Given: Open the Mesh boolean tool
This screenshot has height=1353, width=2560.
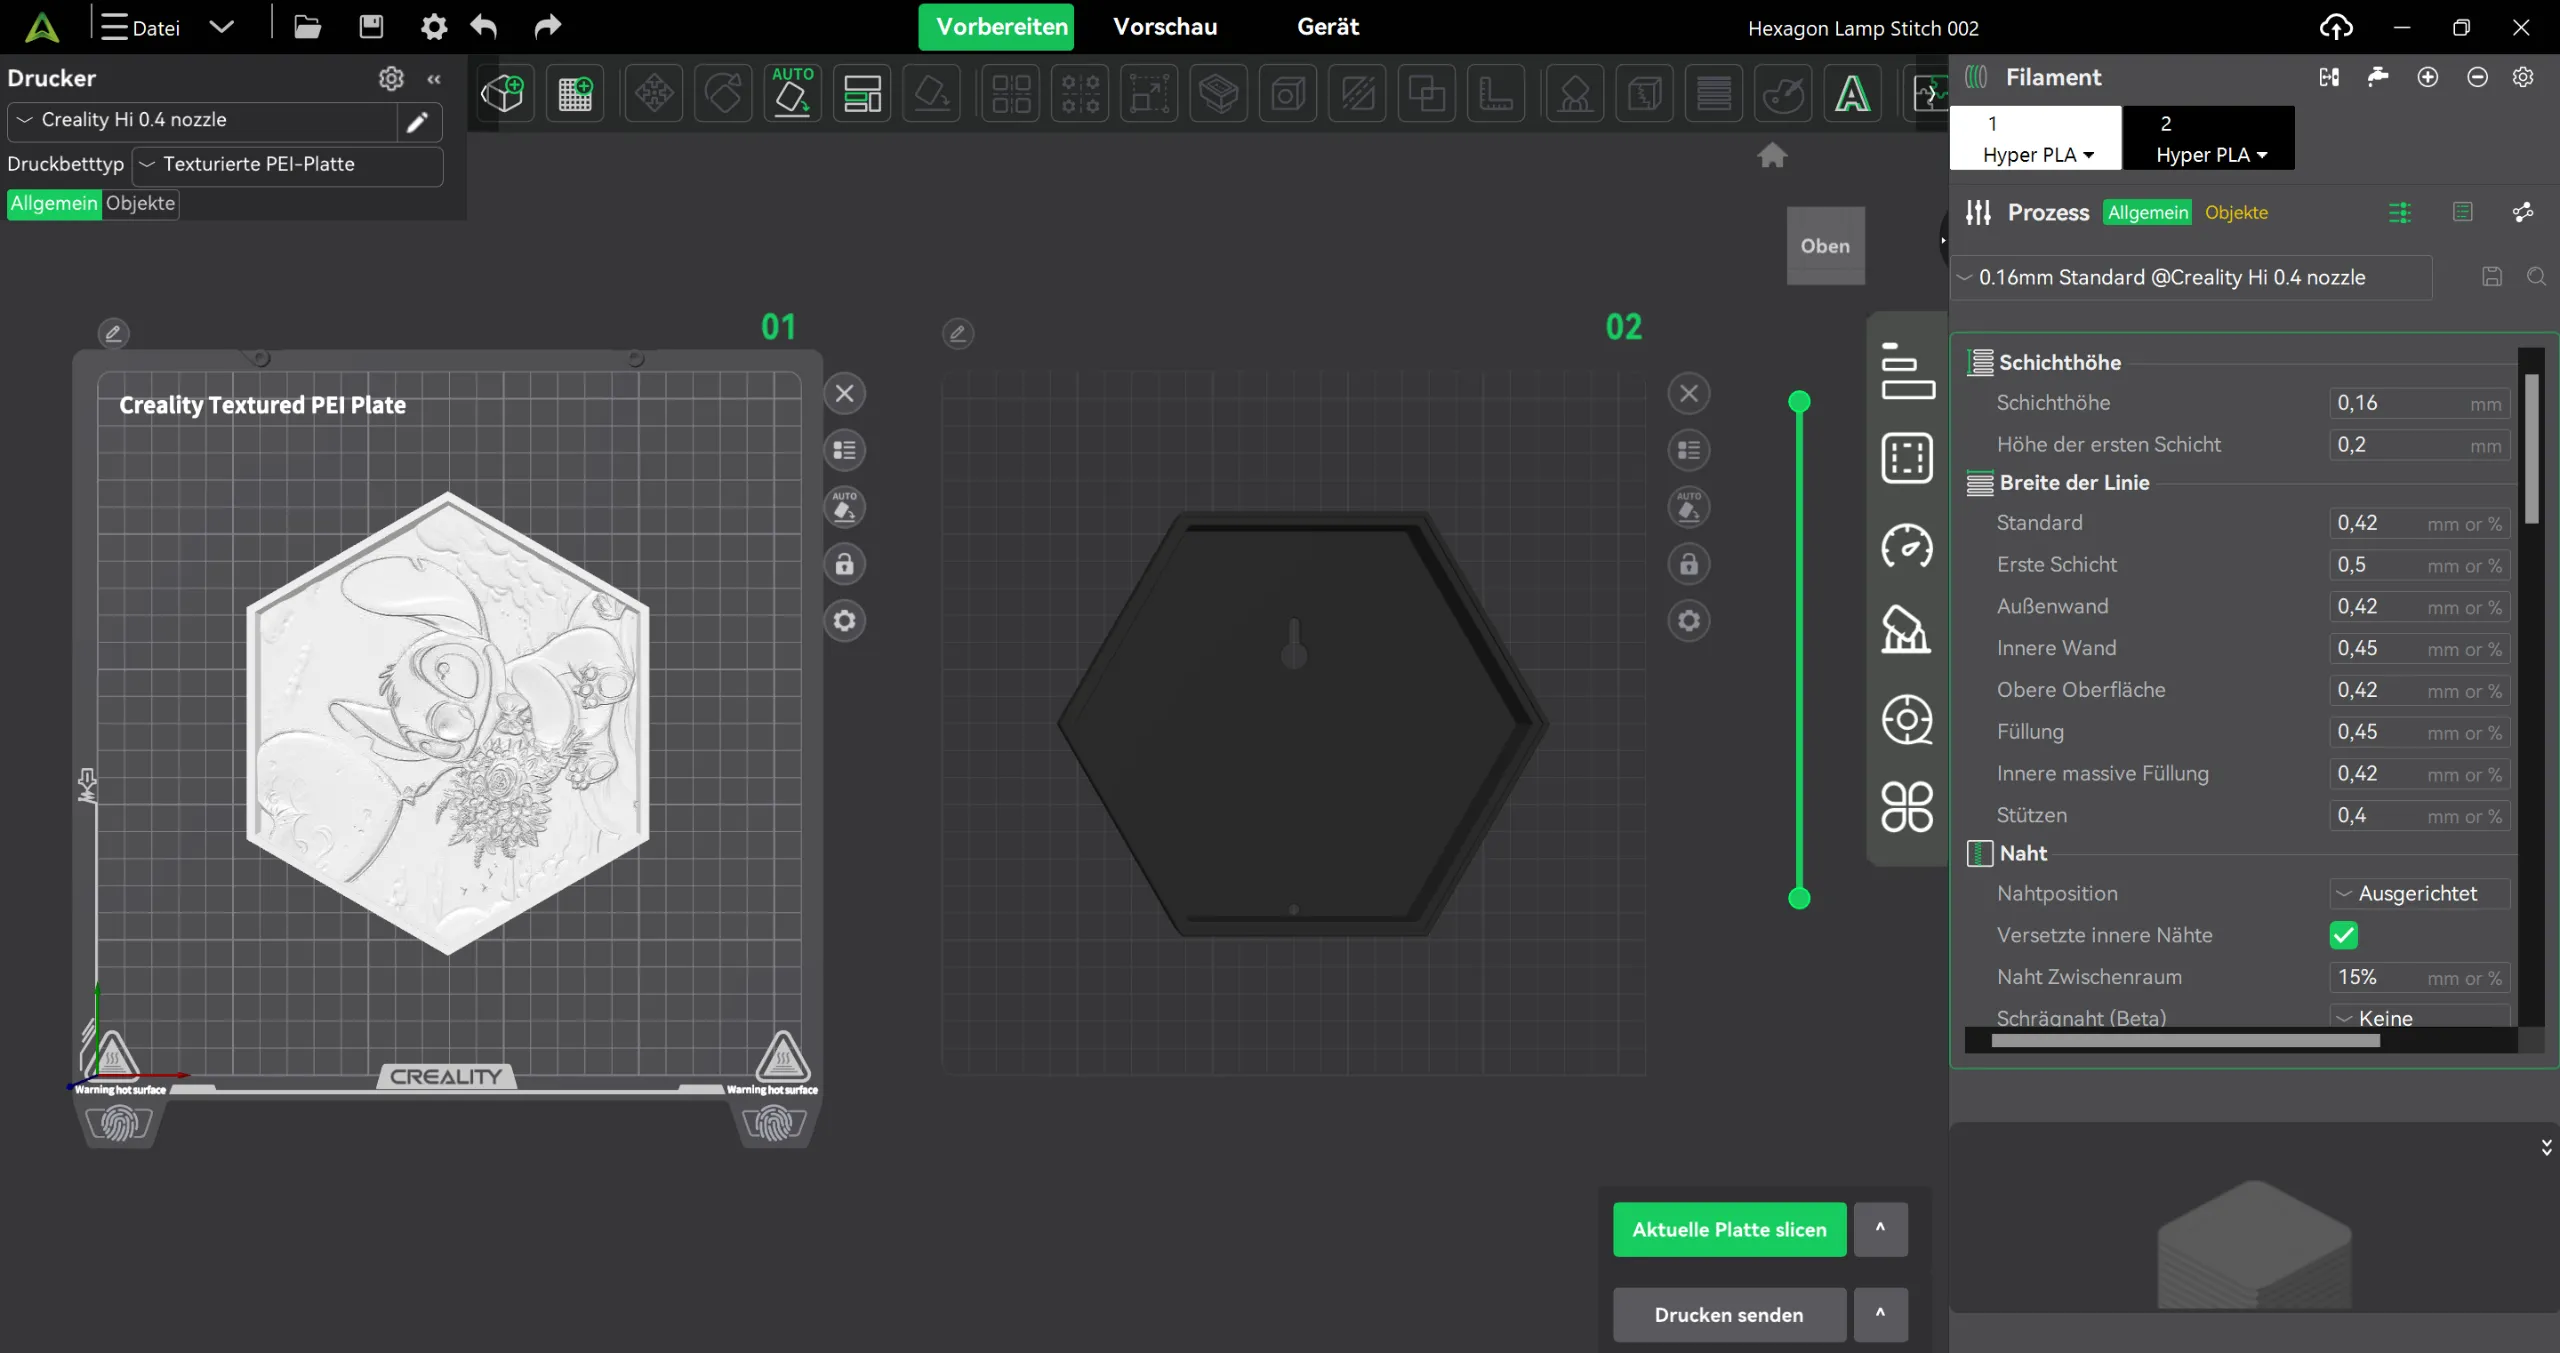Looking at the screenshot, I should pos(1426,94).
